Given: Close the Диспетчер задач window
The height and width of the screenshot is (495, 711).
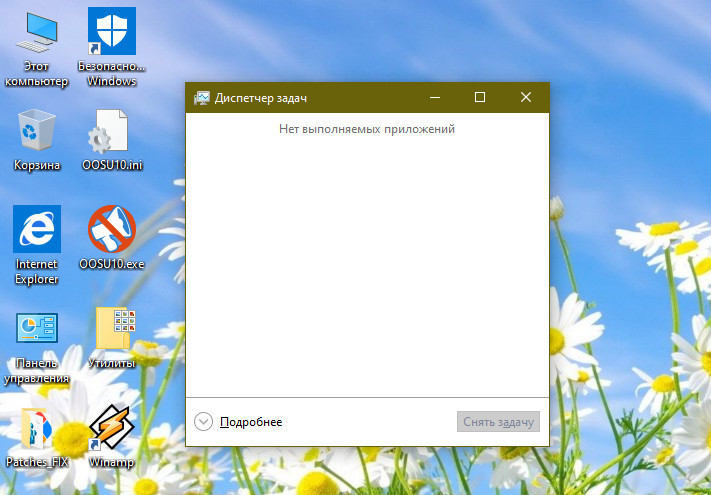Looking at the screenshot, I should (x=526, y=97).
